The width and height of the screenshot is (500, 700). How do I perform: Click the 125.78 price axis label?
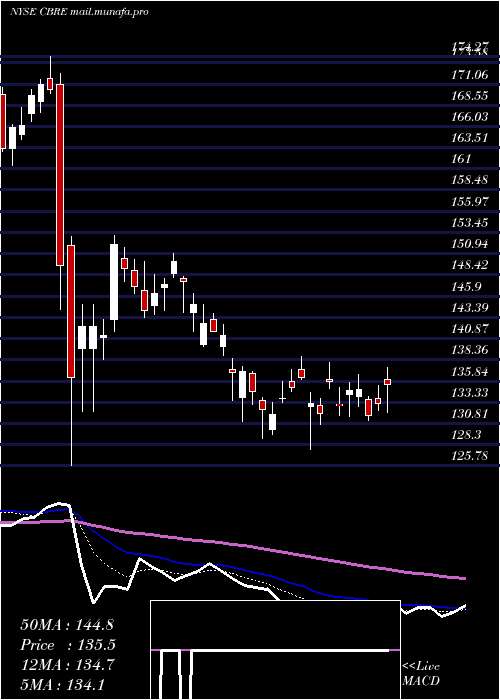(470, 456)
